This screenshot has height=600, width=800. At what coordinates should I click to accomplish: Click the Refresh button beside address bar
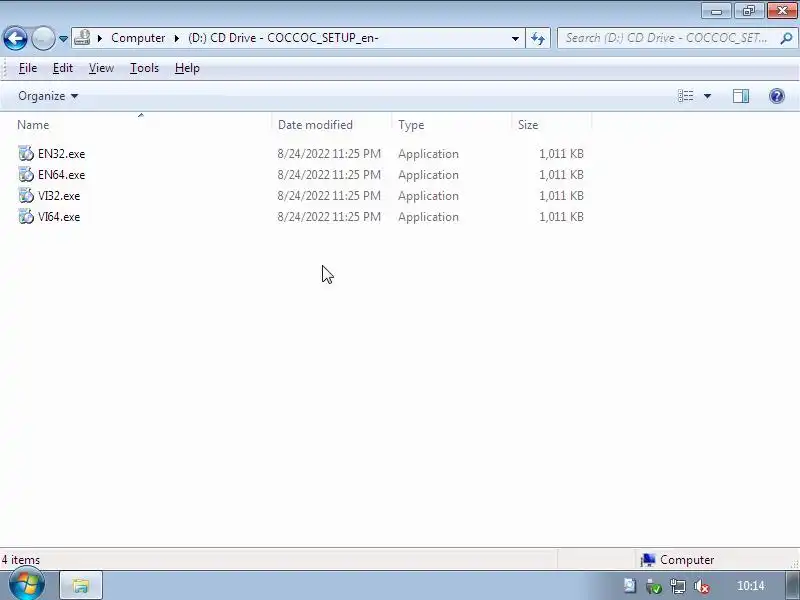pyautogui.click(x=538, y=38)
